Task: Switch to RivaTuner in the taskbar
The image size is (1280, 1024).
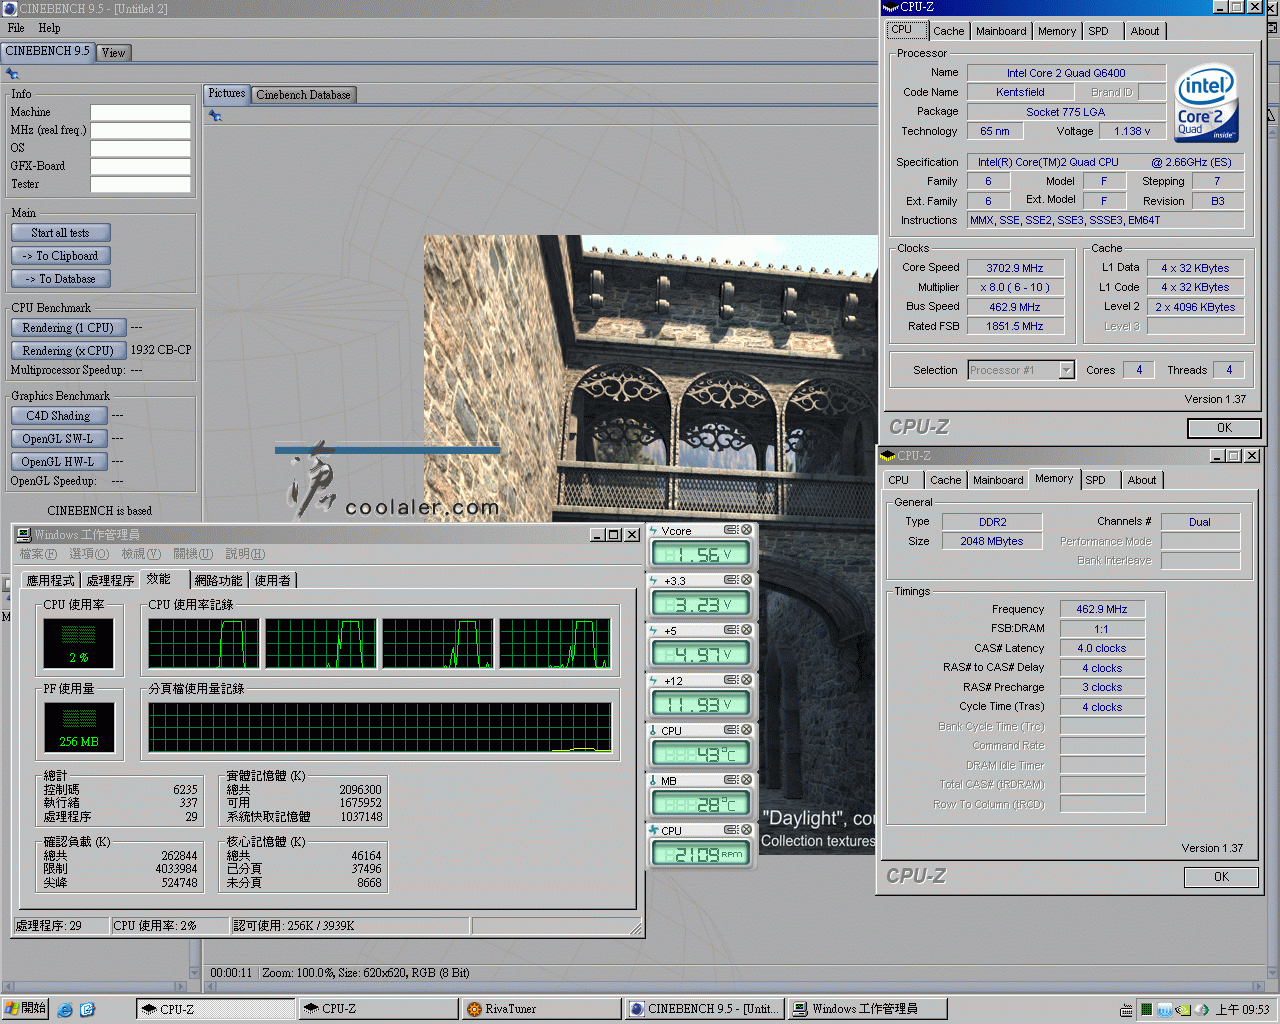Action: [x=540, y=1009]
